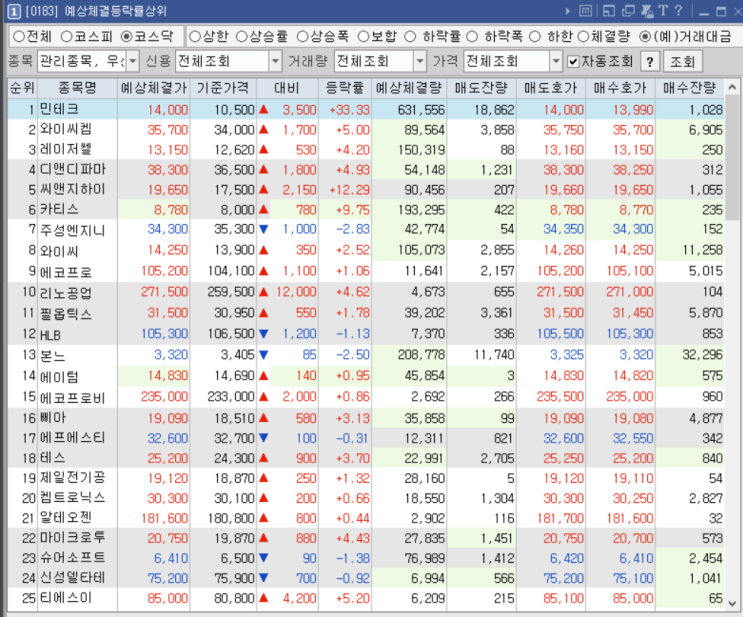743x617 pixels.
Task: Select the 주성엔지니 stock name
Action: pyautogui.click(x=72, y=230)
